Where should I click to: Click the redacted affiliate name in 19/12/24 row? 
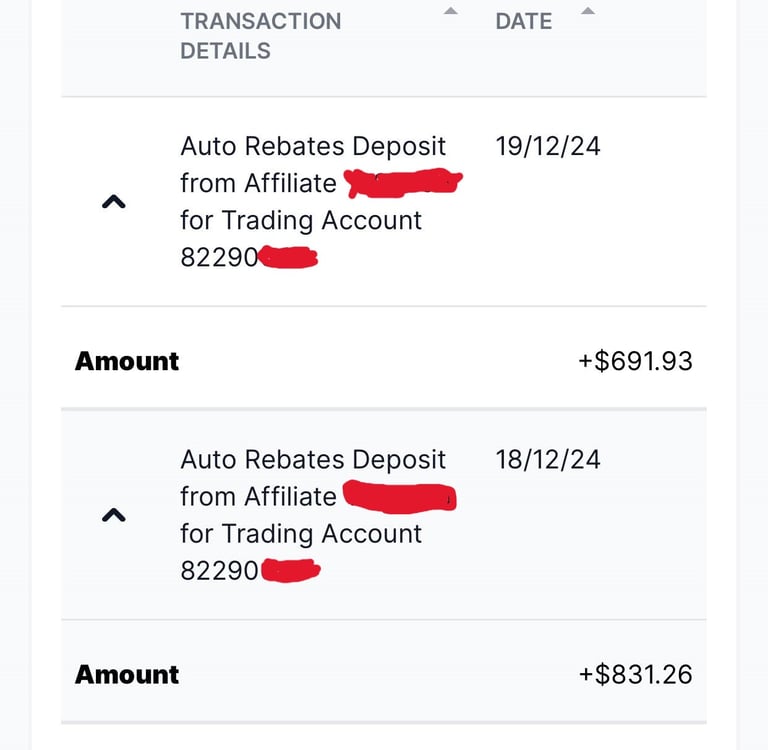(x=402, y=183)
